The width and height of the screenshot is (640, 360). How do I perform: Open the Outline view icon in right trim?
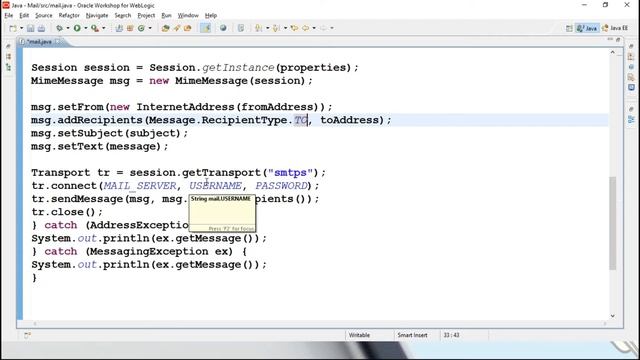click(x=631, y=120)
